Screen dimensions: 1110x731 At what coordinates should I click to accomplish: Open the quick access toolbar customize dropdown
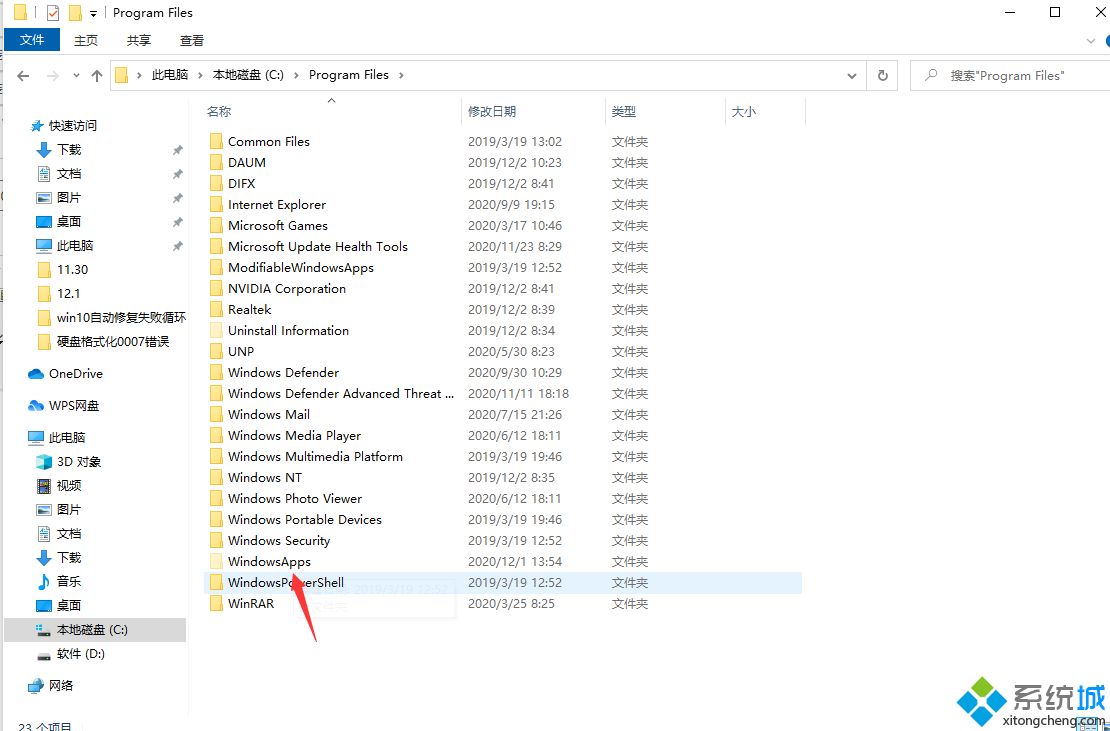tap(94, 14)
